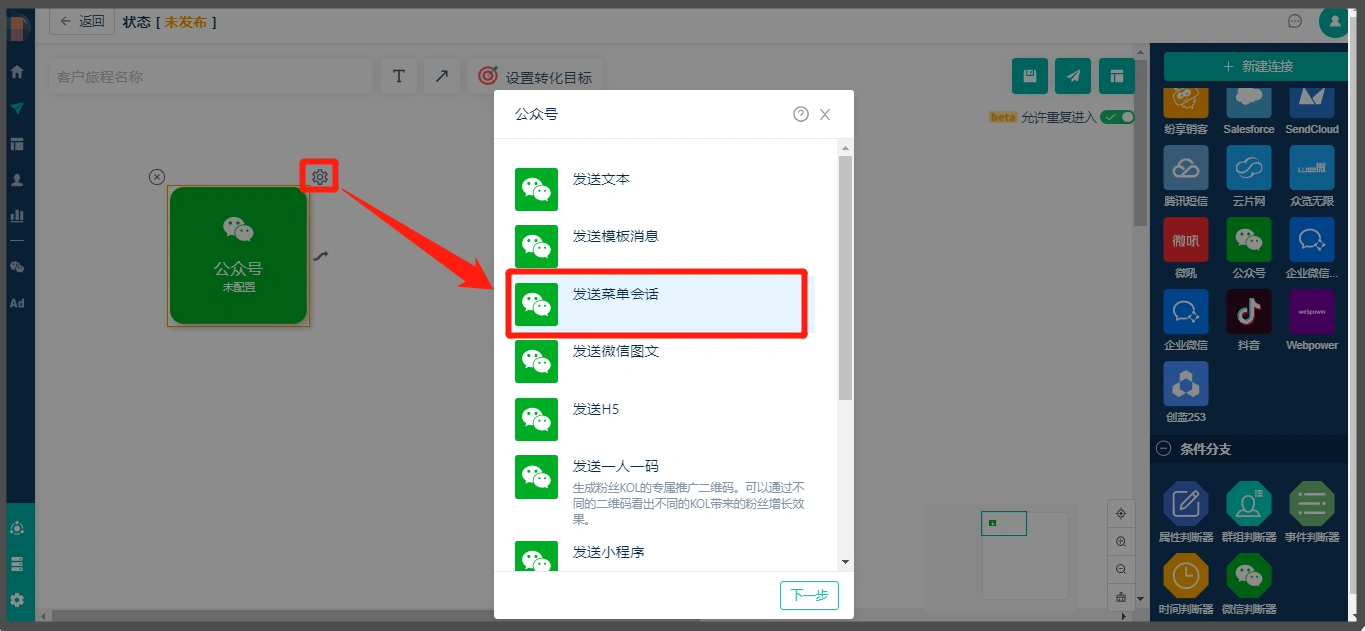Click the publish paper-plane toolbar button
Screen dimensions: 1365x631
[1073, 76]
